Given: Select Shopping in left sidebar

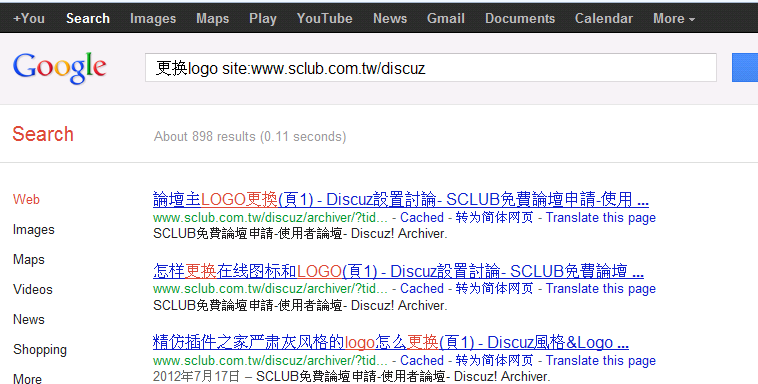Looking at the screenshot, I should click(x=40, y=349).
